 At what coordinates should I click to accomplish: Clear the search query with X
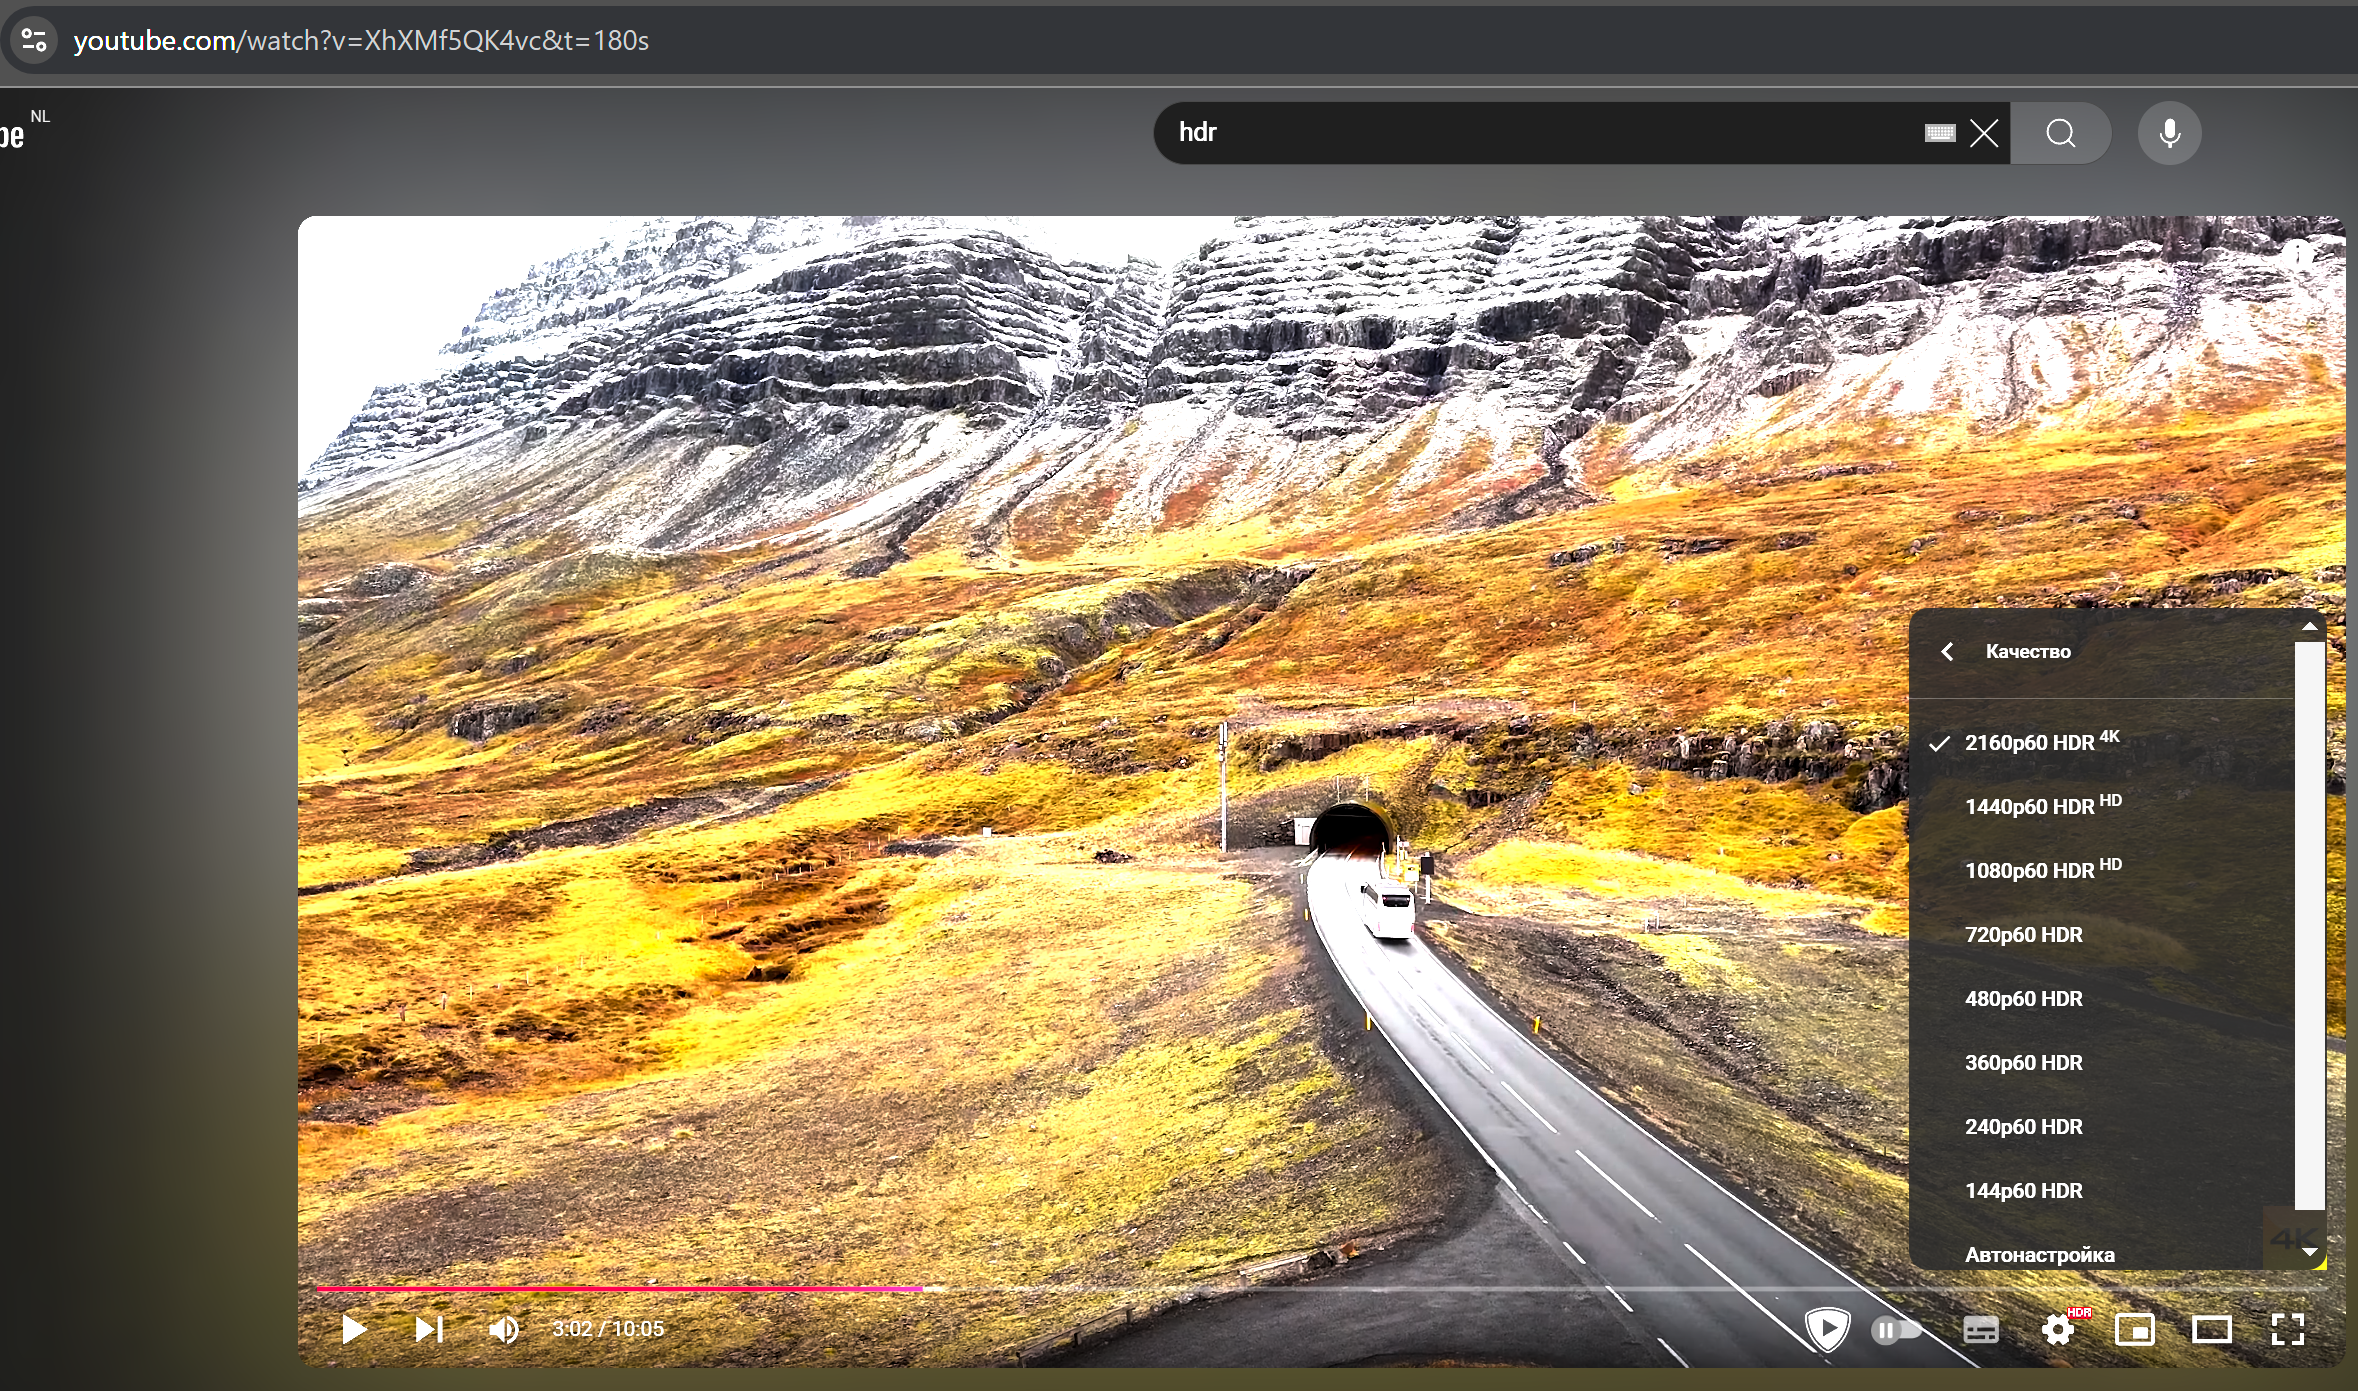[1984, 133]
